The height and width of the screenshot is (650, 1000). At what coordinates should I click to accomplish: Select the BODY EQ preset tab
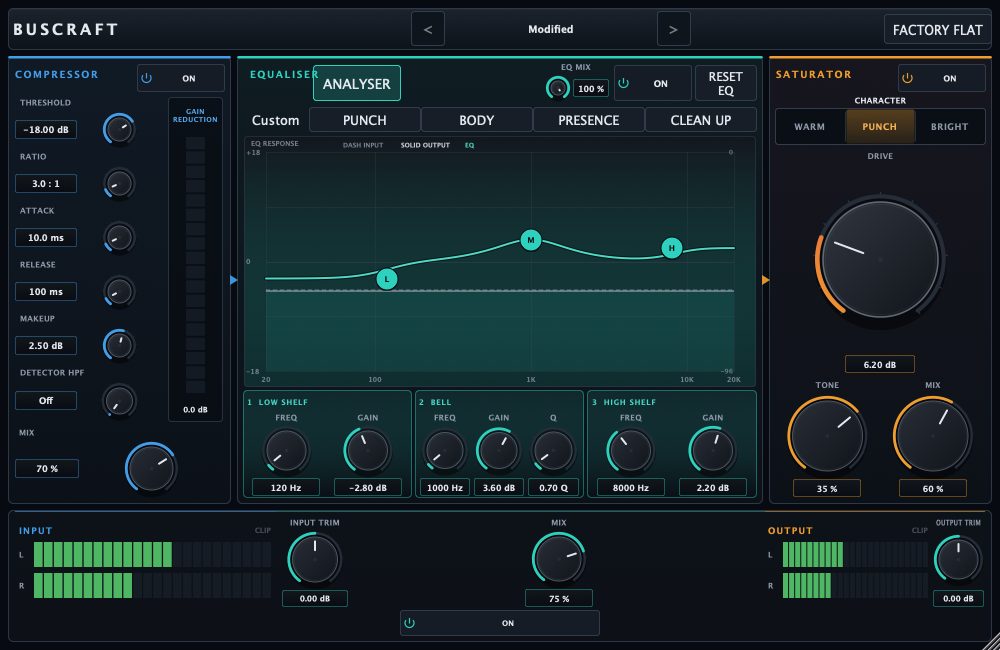[476, 121]
